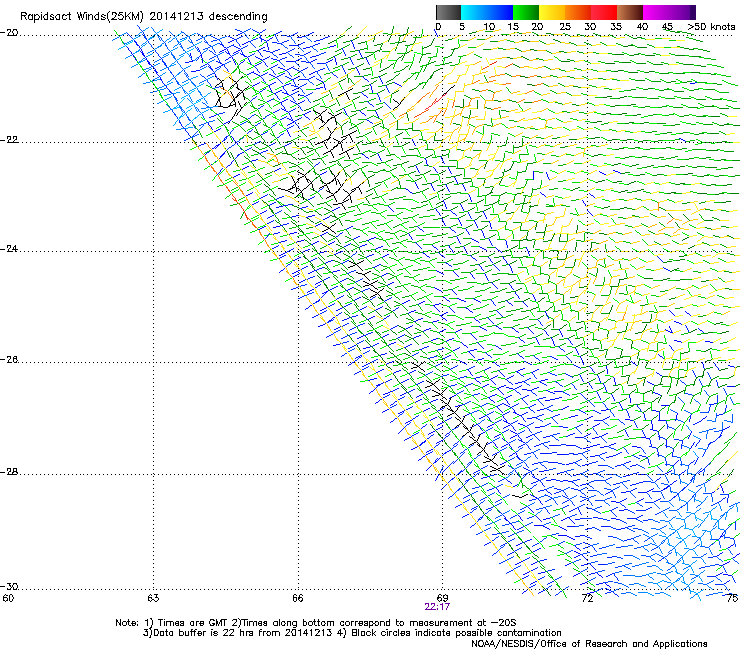740x650 pixels.
Task: Click the blue 10-15 knots legend segment
Action: [x=500, y=12]
